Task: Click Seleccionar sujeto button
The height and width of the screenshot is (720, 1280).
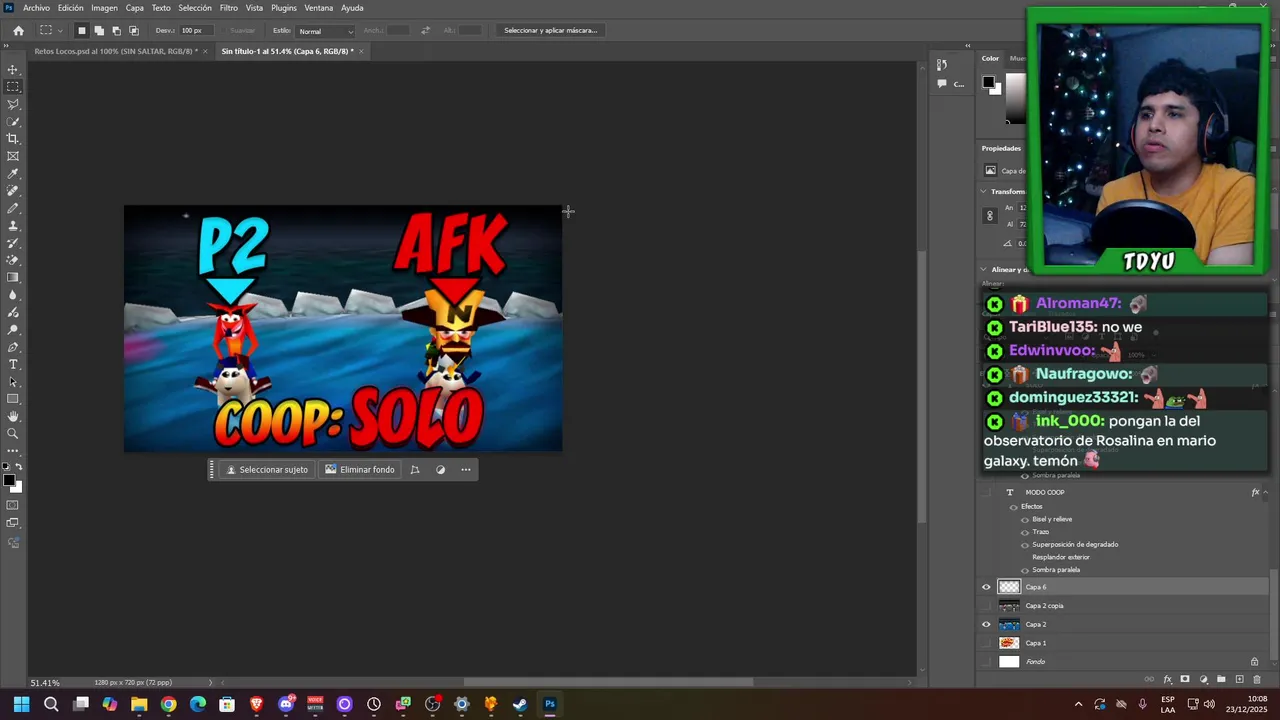Action: click(x=267, y=470)
